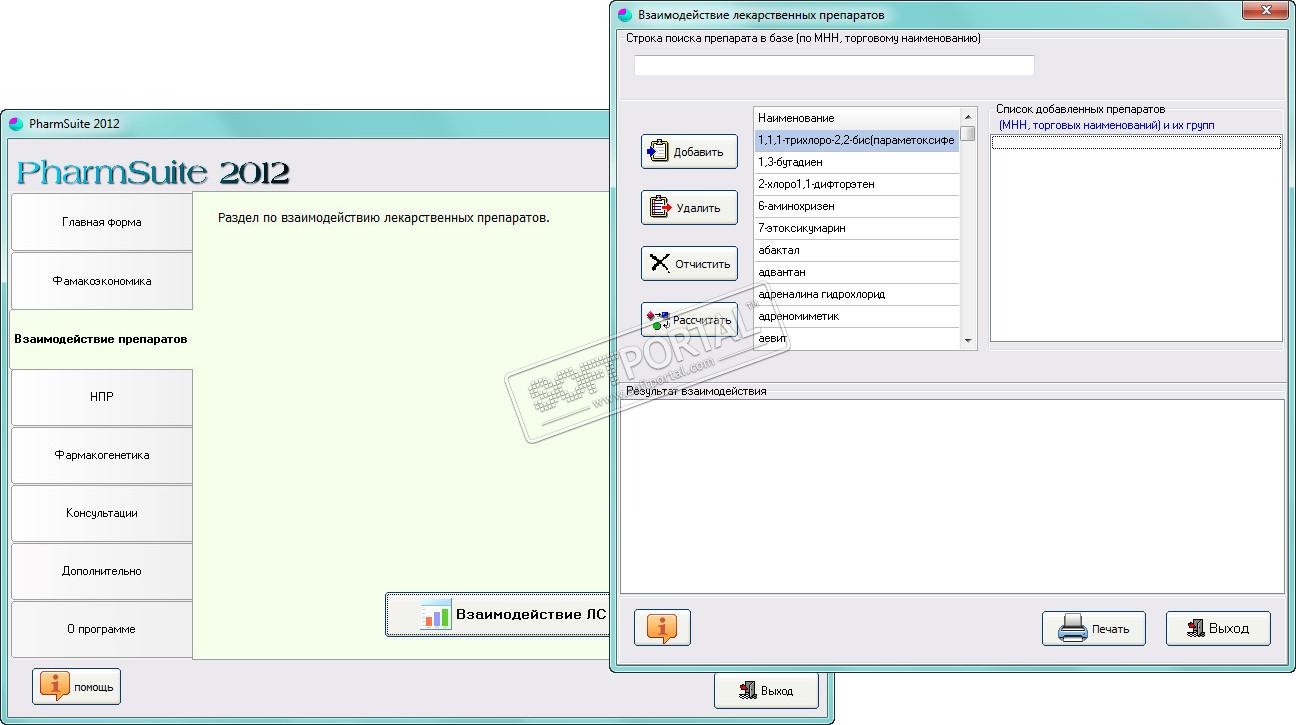Click the drug search input field
Screen dimensions: 1296x725
click(x=834, y=65)
